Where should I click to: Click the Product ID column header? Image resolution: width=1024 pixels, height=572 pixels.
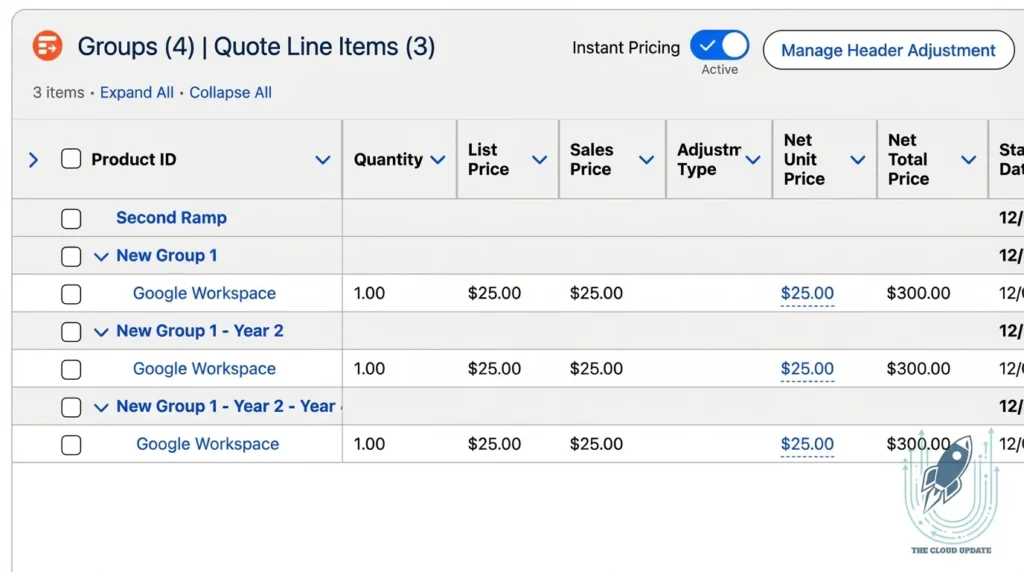tap(134, 159)
